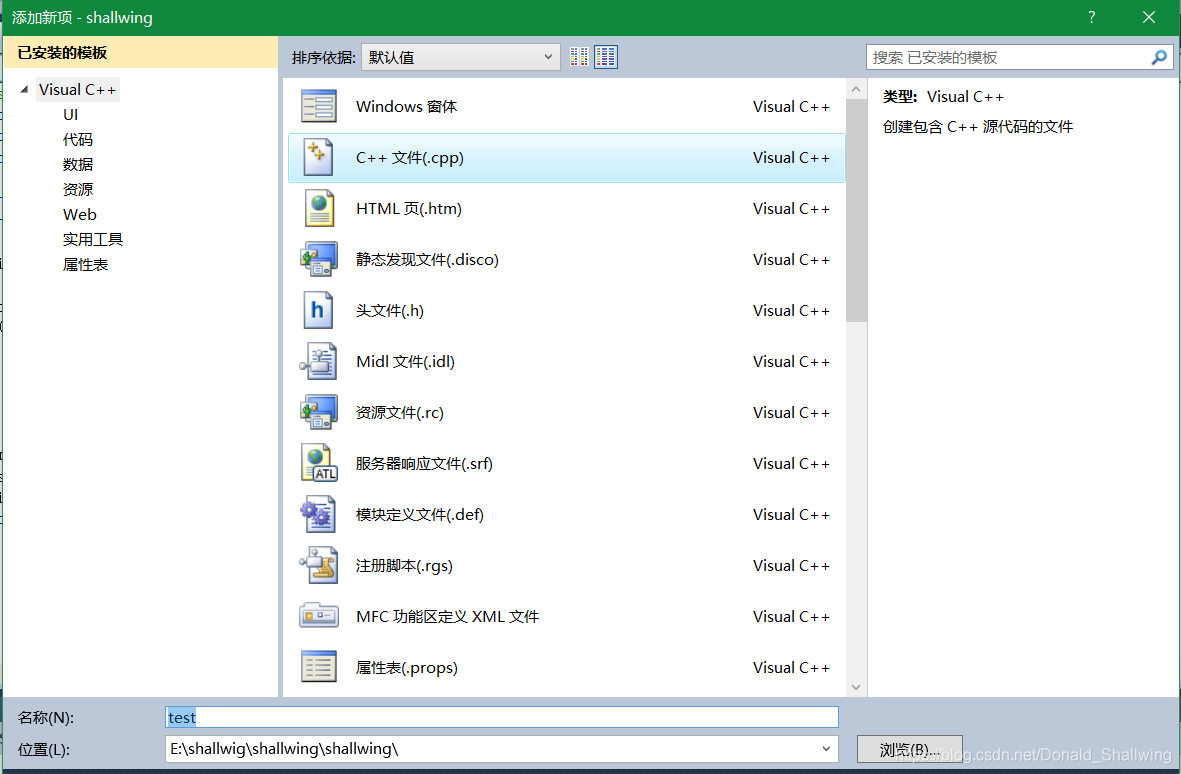Viewport: 1181px width, 774px height.
Task: Click the template list scrollbar thumb
Action: (x=856, y=209)
